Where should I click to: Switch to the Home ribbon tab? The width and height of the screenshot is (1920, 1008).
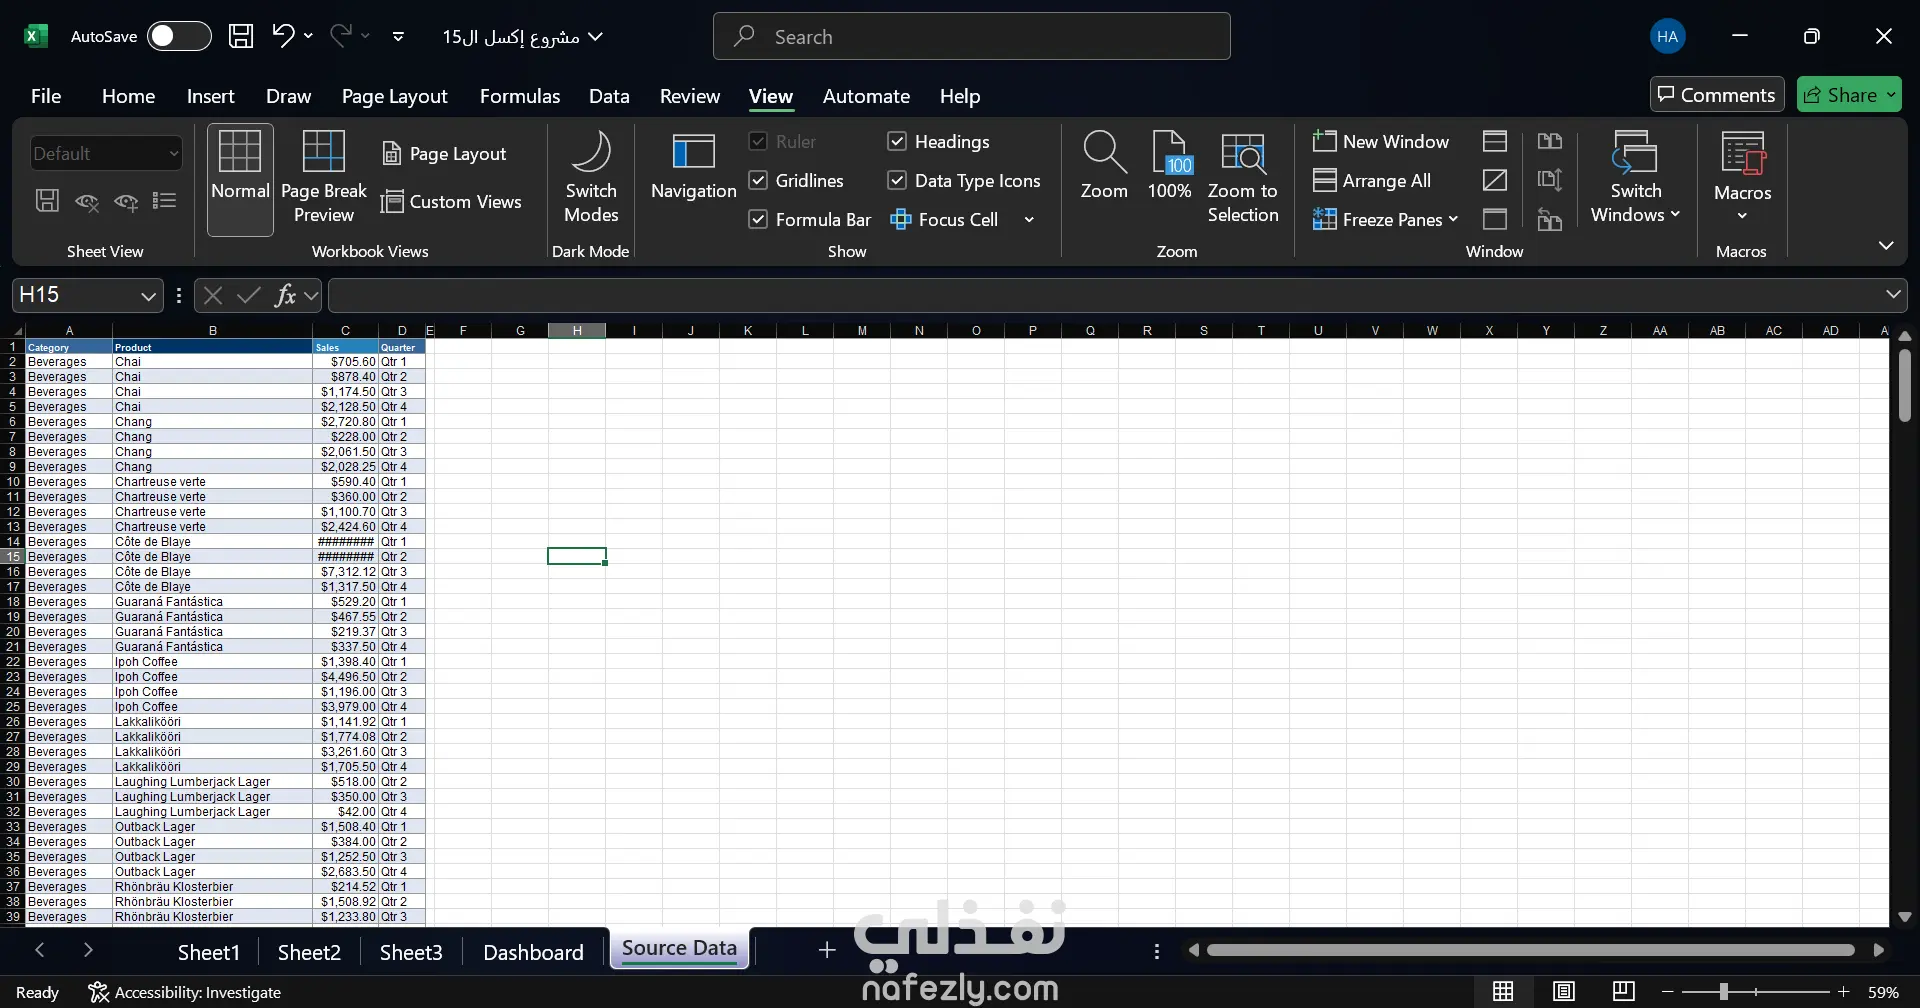pos(128,96)
